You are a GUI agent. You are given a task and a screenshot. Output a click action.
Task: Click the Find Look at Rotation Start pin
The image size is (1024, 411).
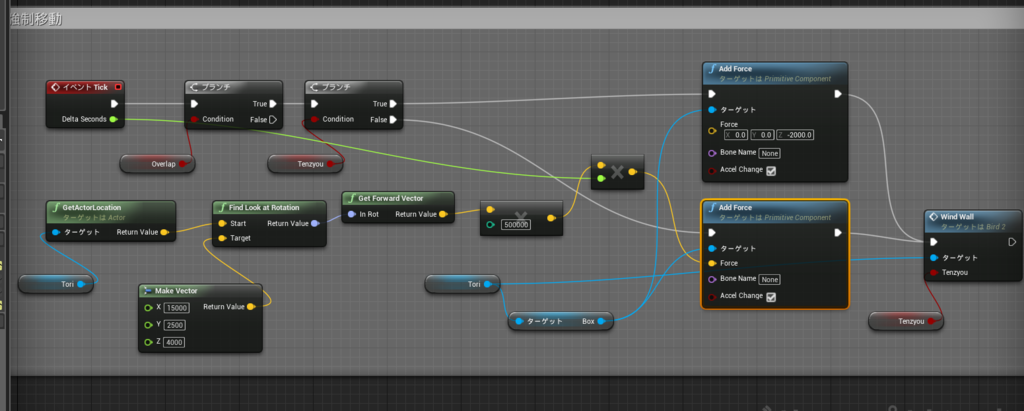click(222, 223)
